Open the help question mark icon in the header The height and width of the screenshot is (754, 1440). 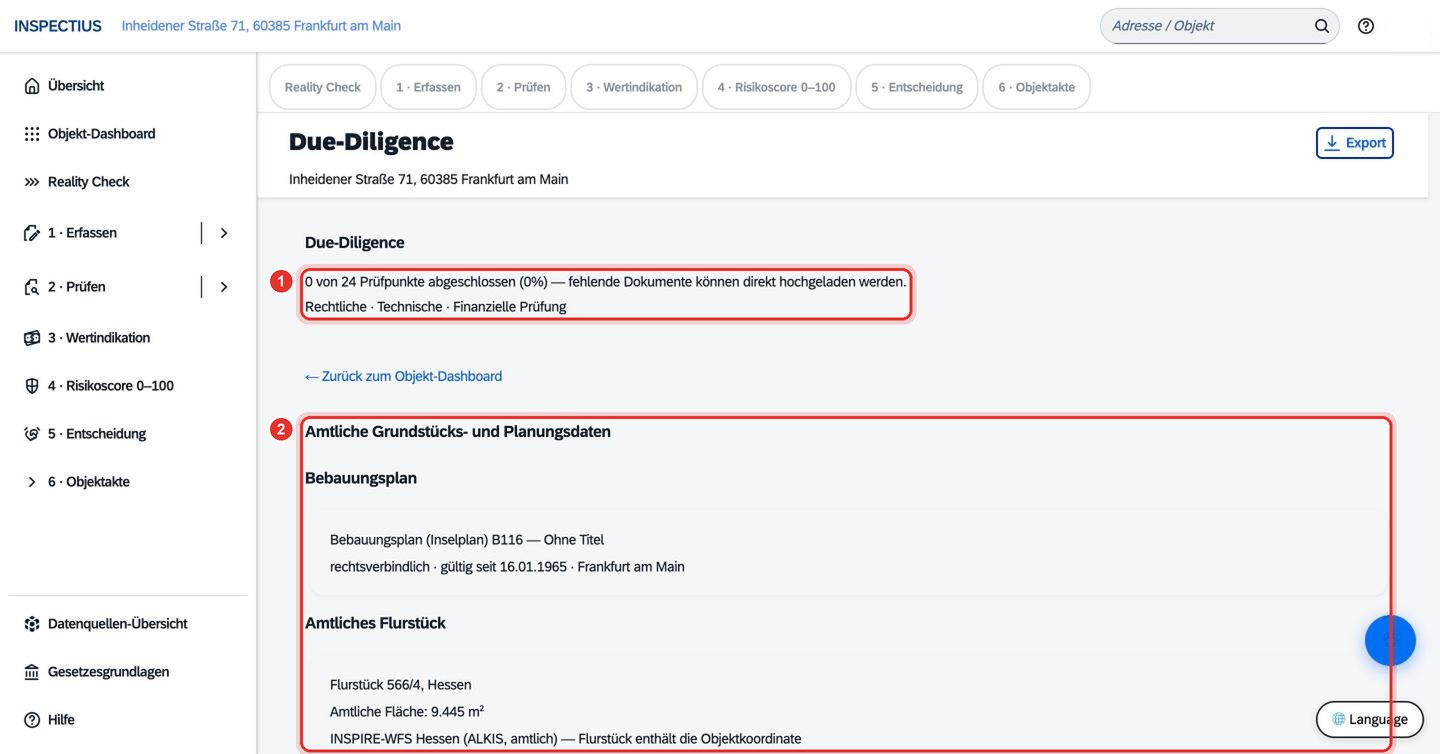1366,26
